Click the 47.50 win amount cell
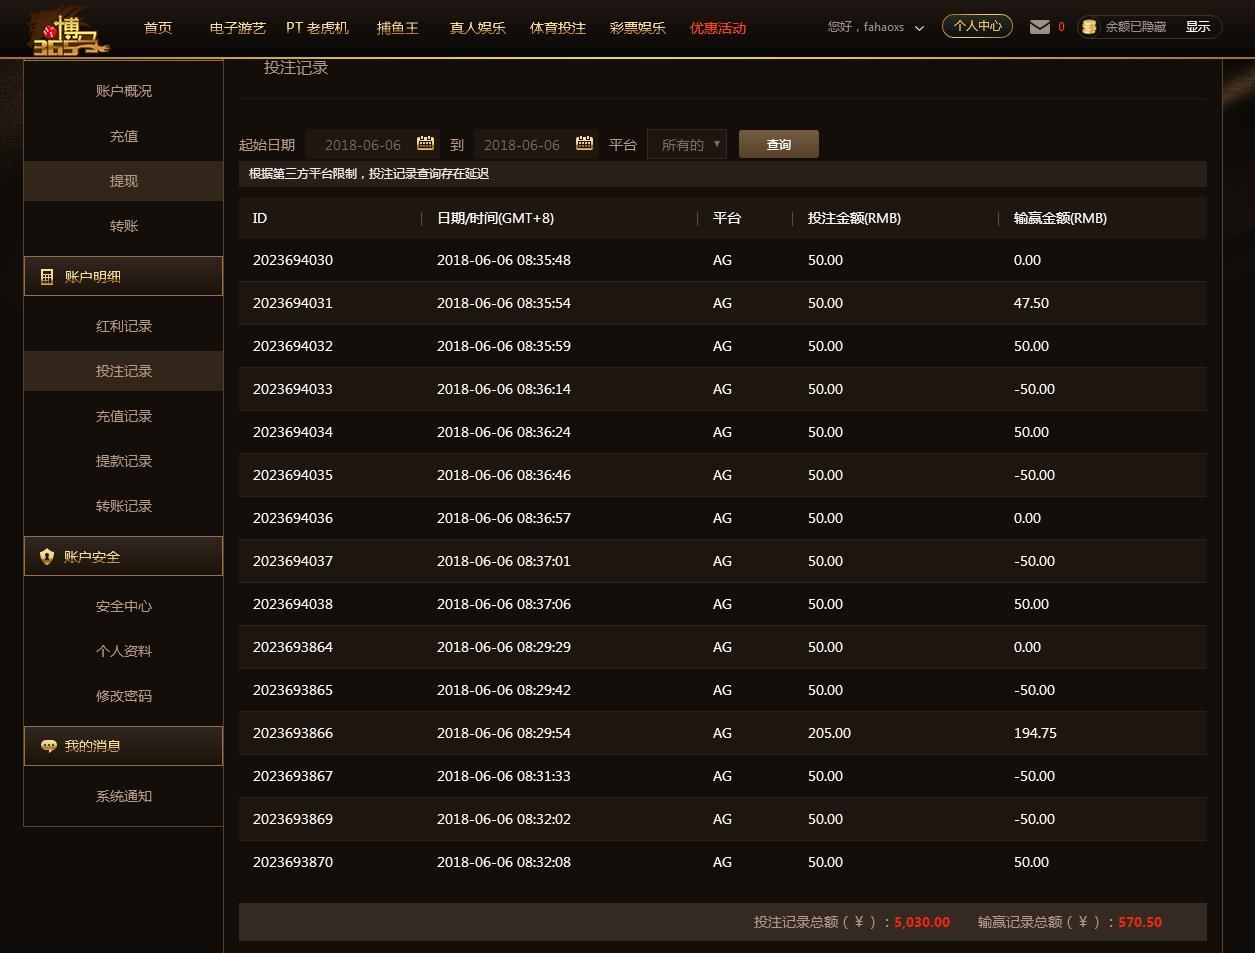The width and height of the screenshot is (1255, 953). click(x=1031, y=303)
